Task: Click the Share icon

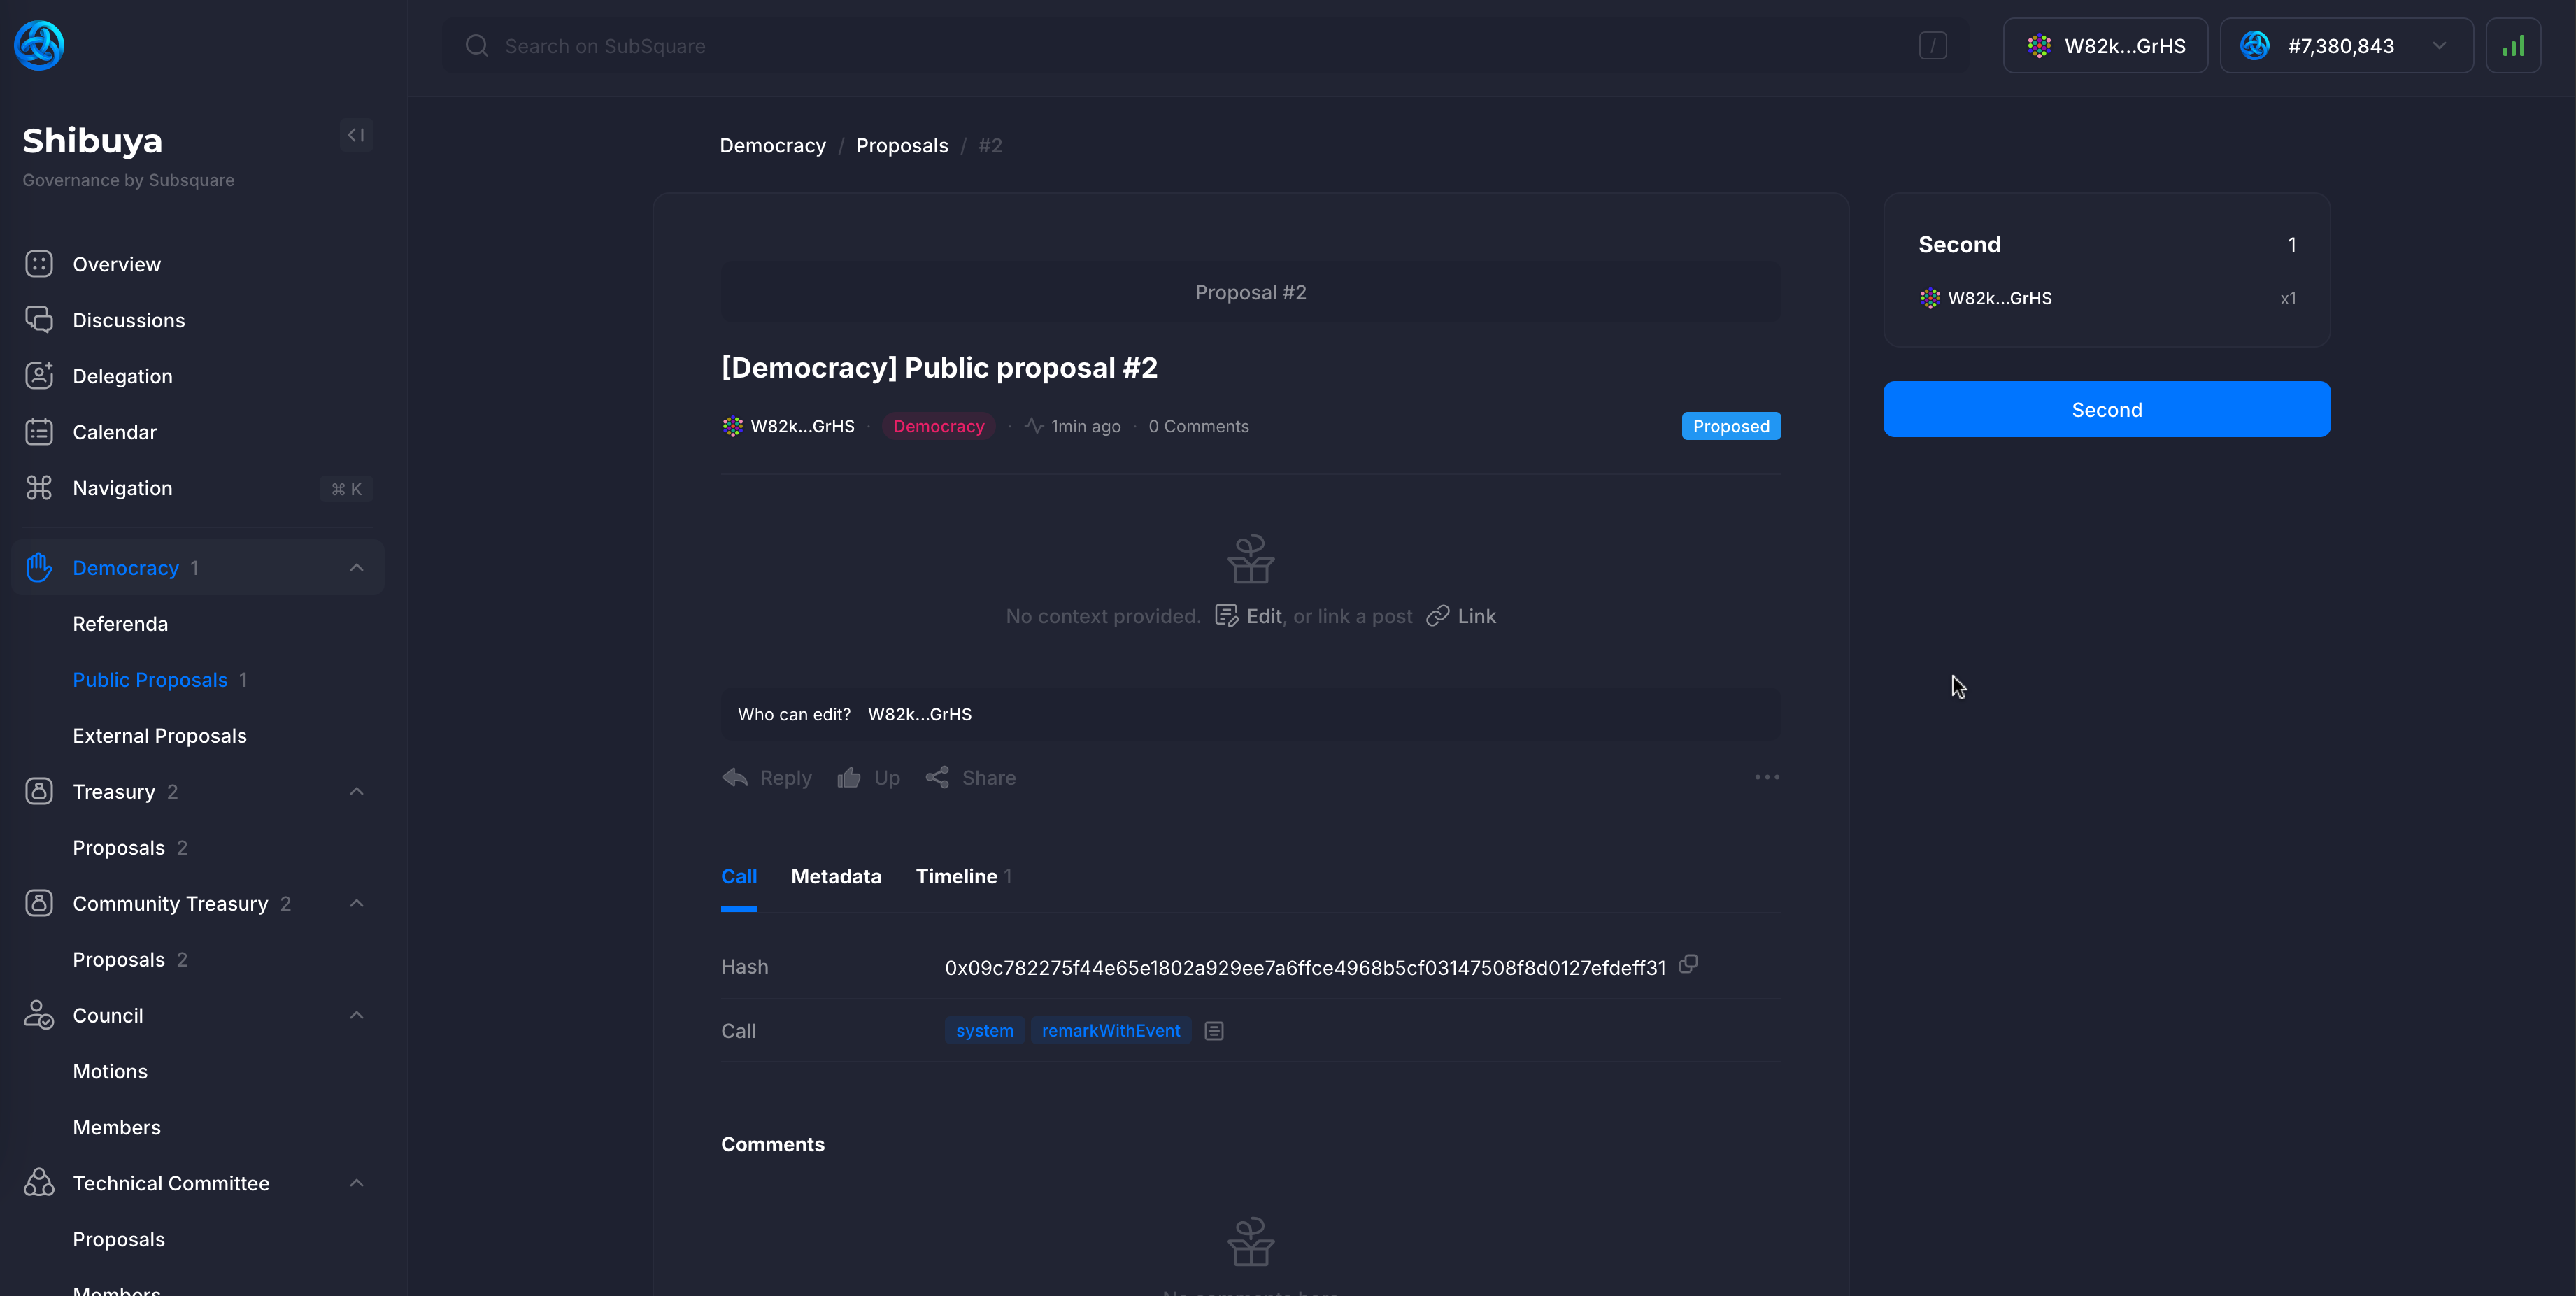Action: coord(937,778)
